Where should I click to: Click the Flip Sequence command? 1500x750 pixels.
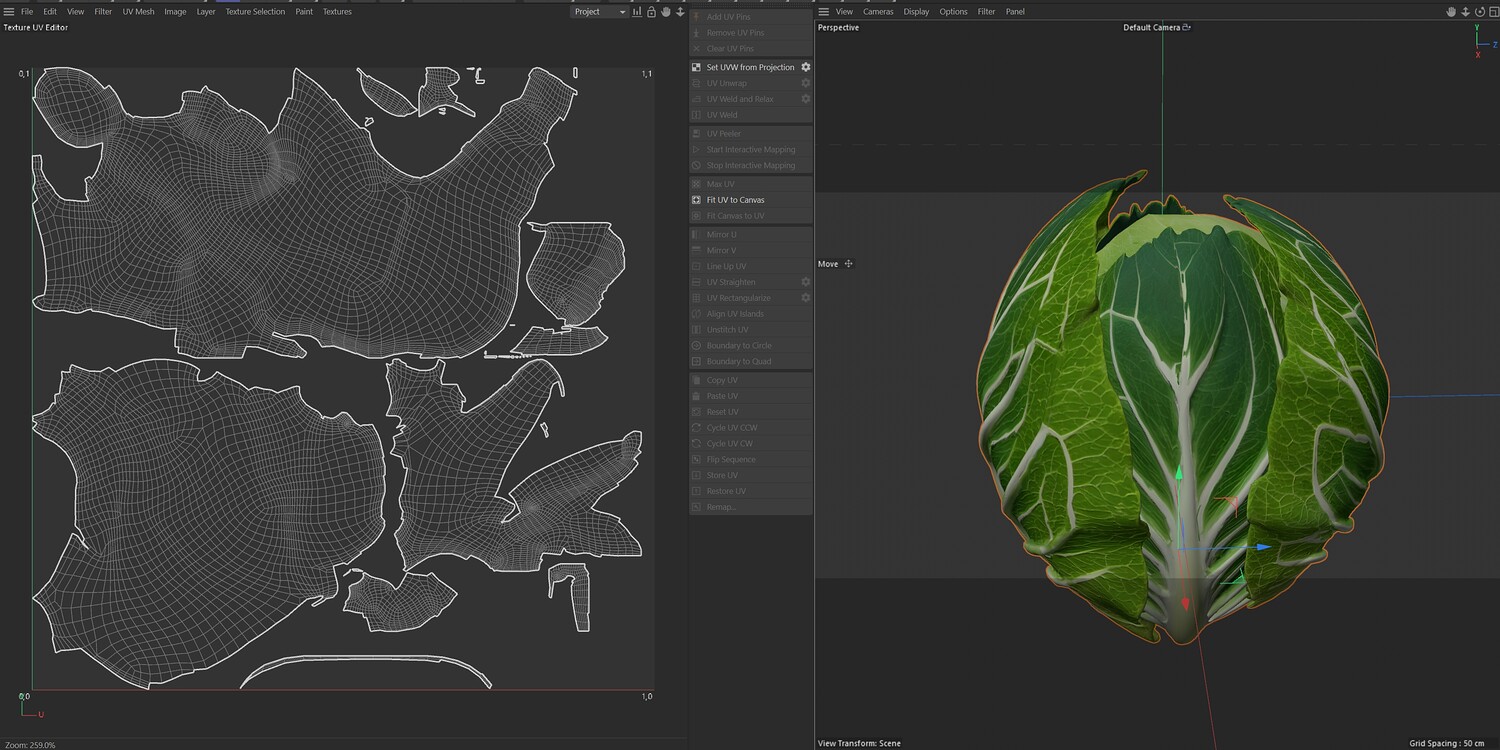coord(750,460)
